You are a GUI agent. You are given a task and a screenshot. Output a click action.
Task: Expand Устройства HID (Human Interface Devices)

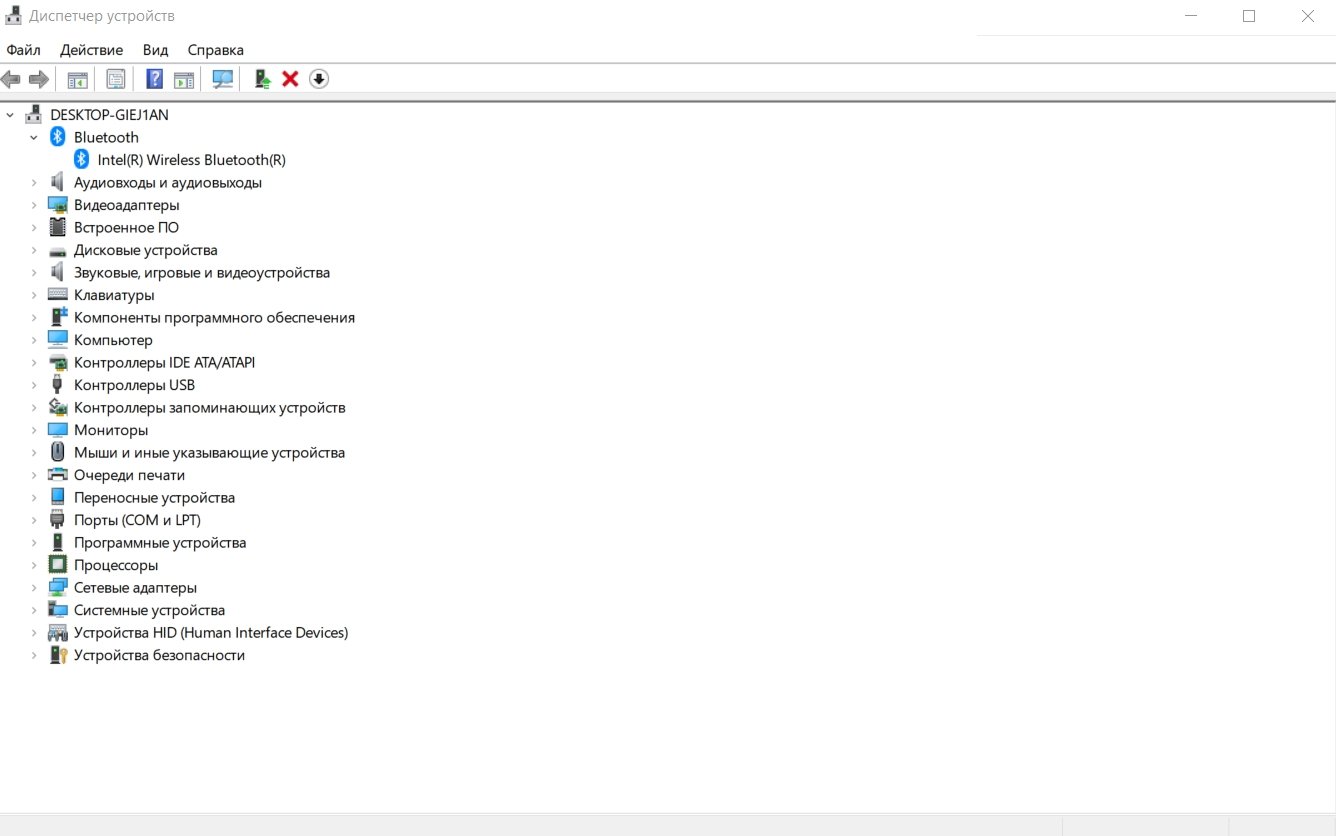click(34, 632)
